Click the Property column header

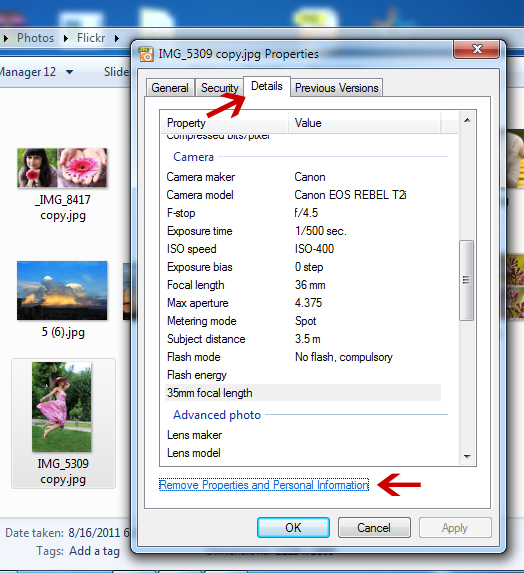(225, 123)
